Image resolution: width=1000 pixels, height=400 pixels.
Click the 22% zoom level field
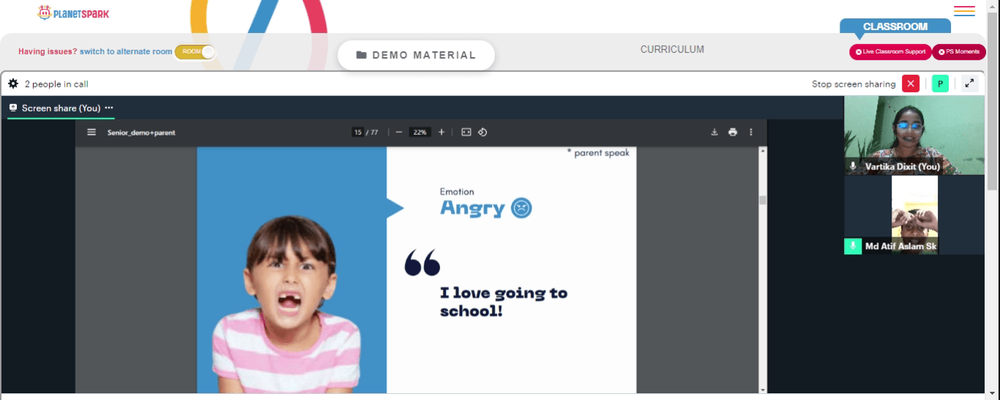420,132
